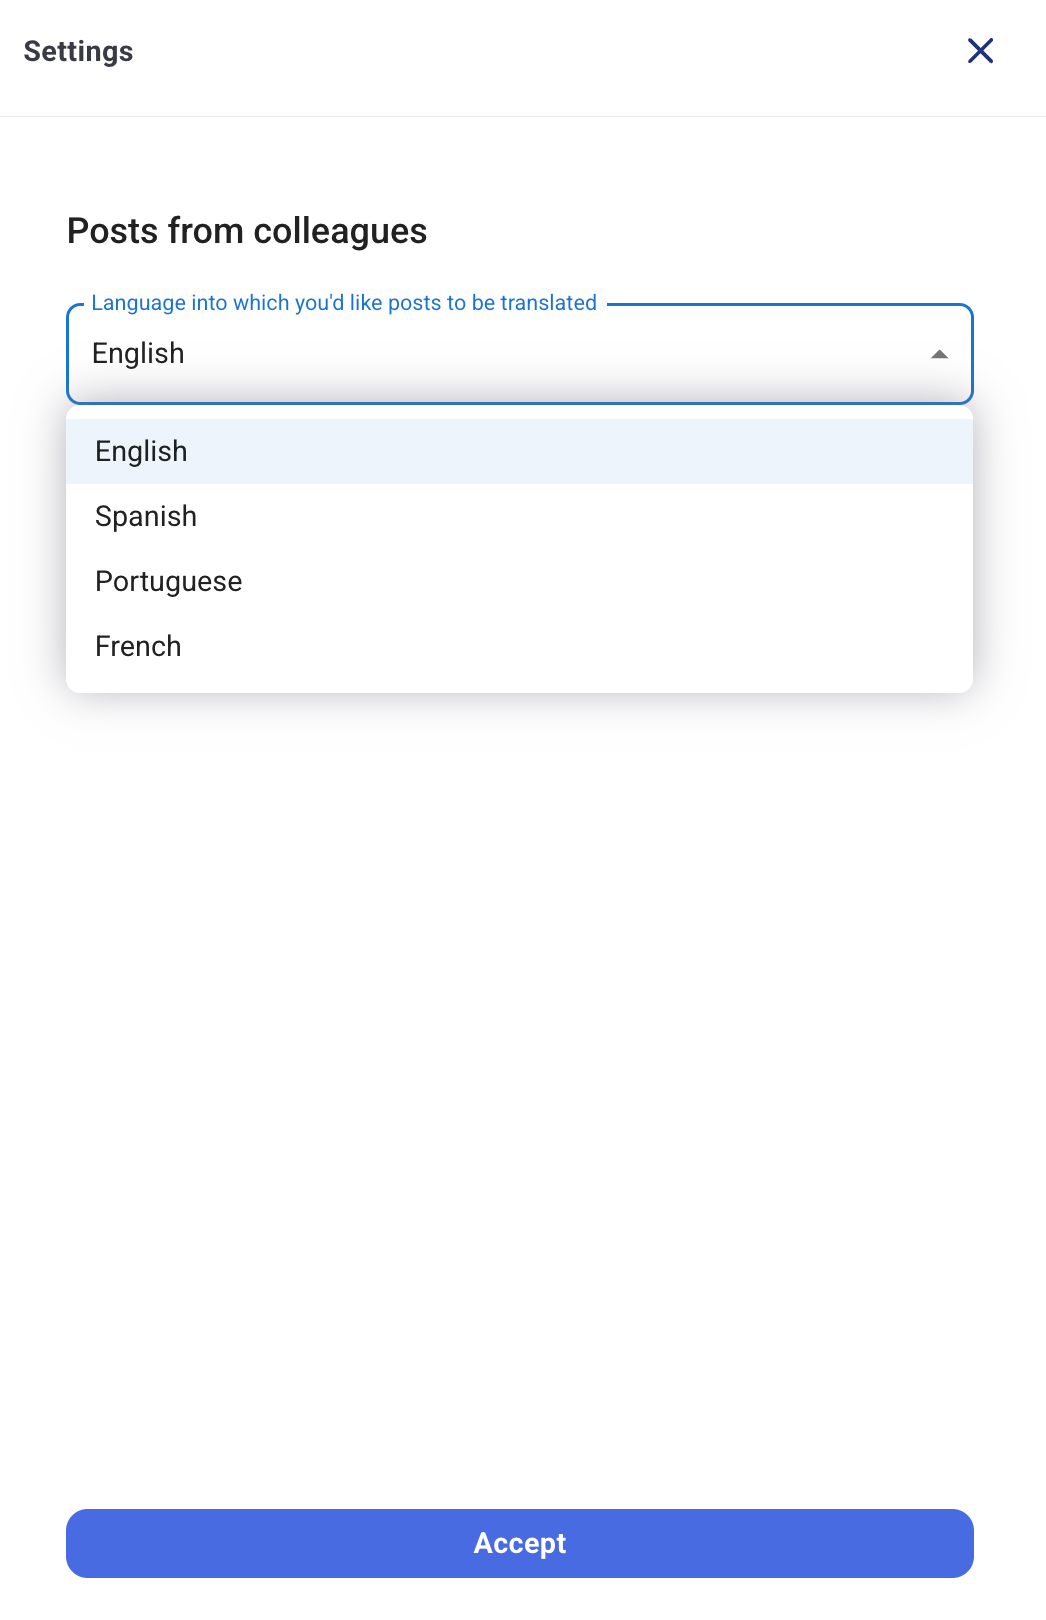
Task: Highlight the French option in the list
Action: (138, 647)
